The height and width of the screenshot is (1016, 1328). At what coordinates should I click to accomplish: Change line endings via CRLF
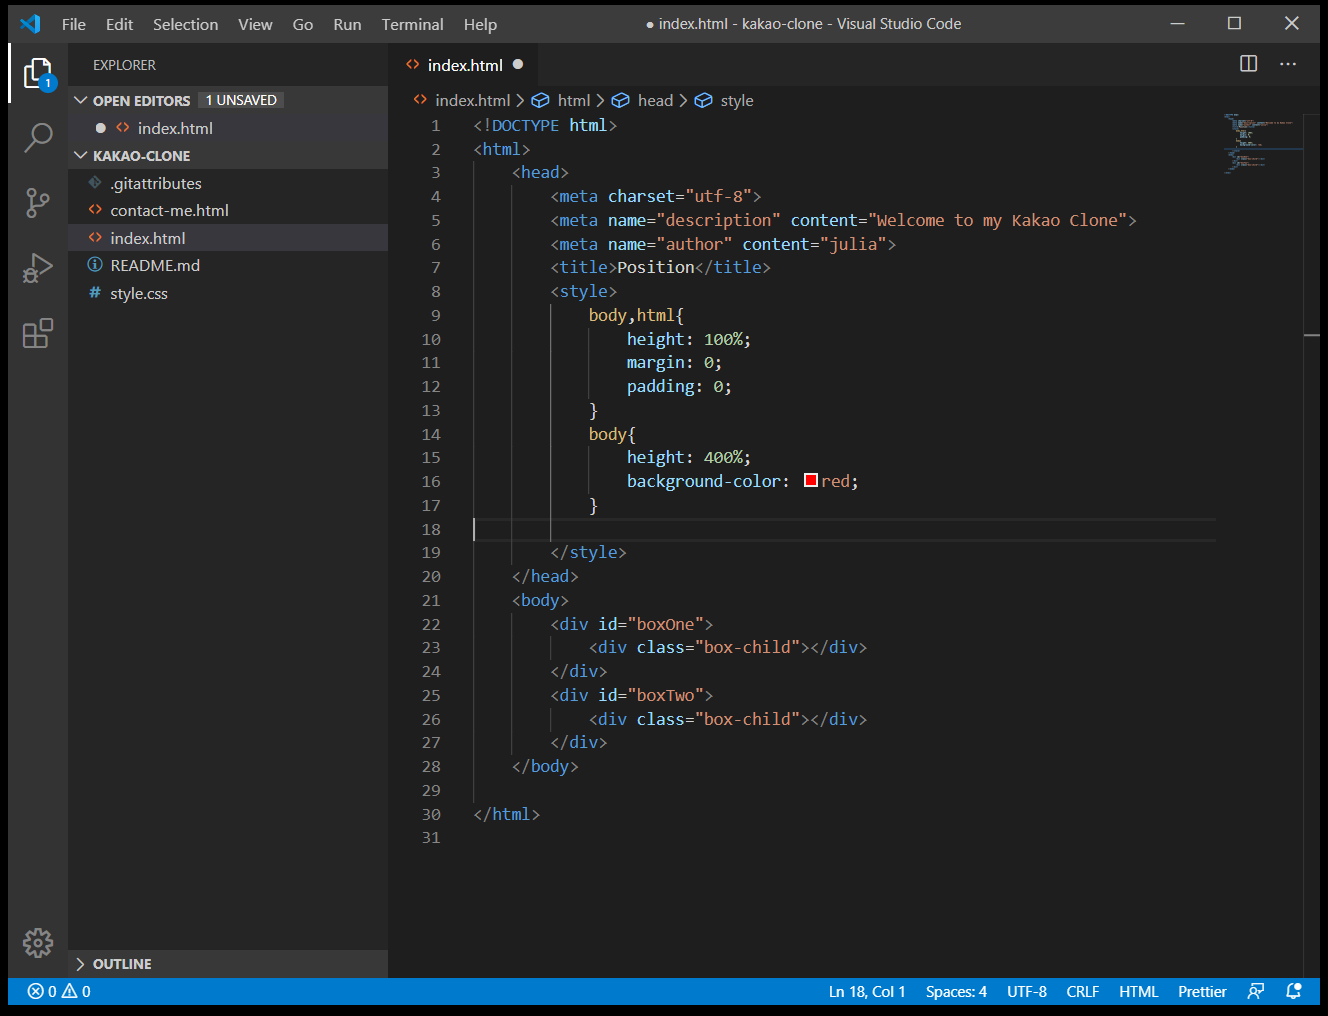(1082, 991)
